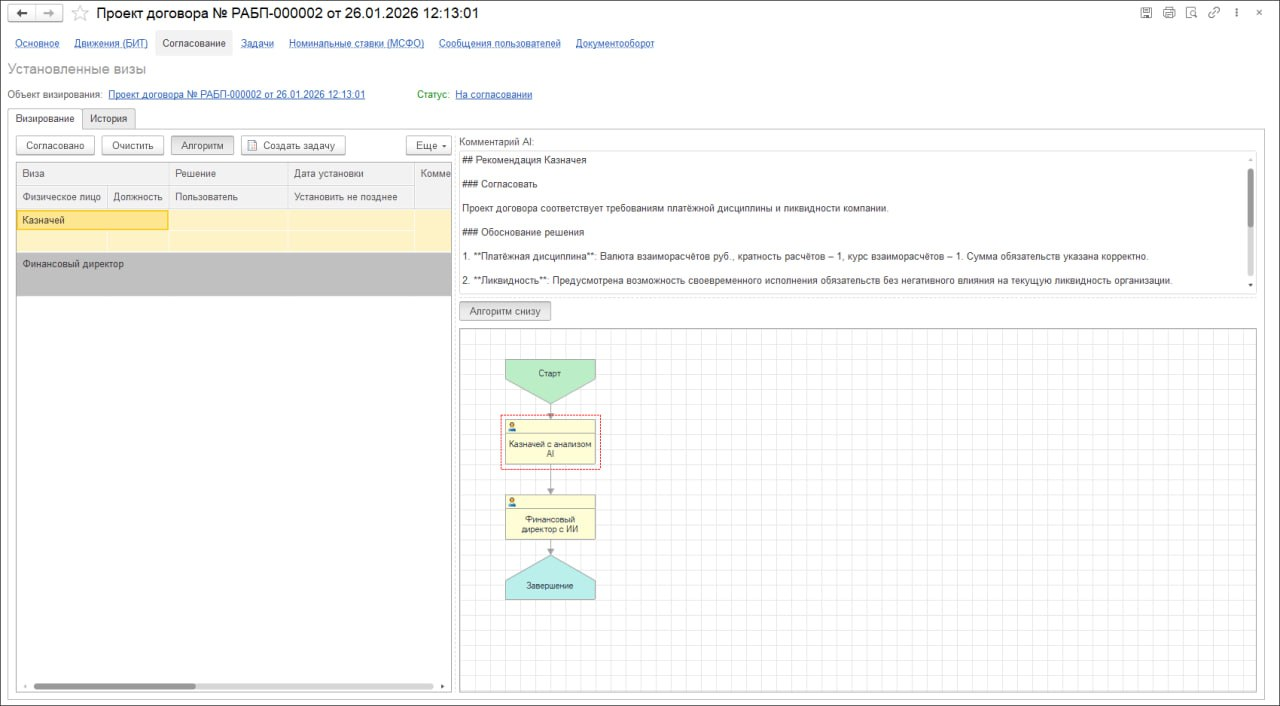Click scroll-down arrow of AI comment box
The width and height of the screenshot is (1280, 706).
[x=1249, y=285]
